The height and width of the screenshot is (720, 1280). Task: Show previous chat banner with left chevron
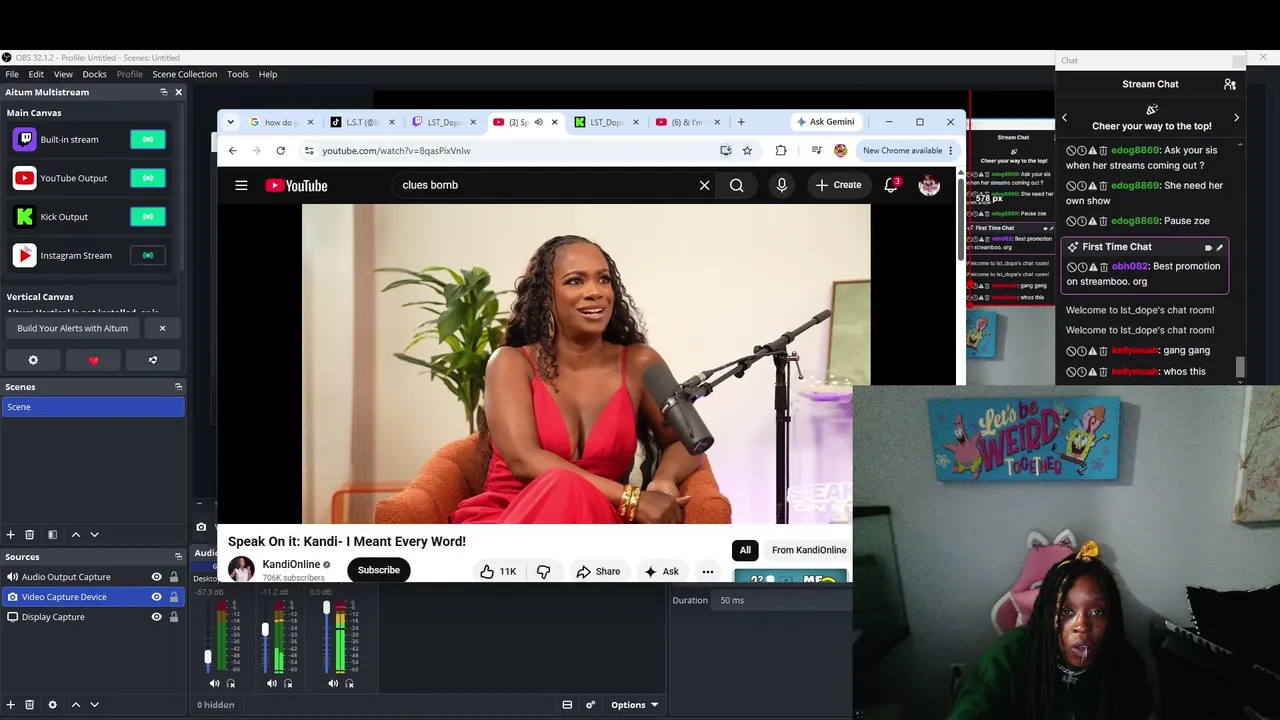pos(1064,118)
